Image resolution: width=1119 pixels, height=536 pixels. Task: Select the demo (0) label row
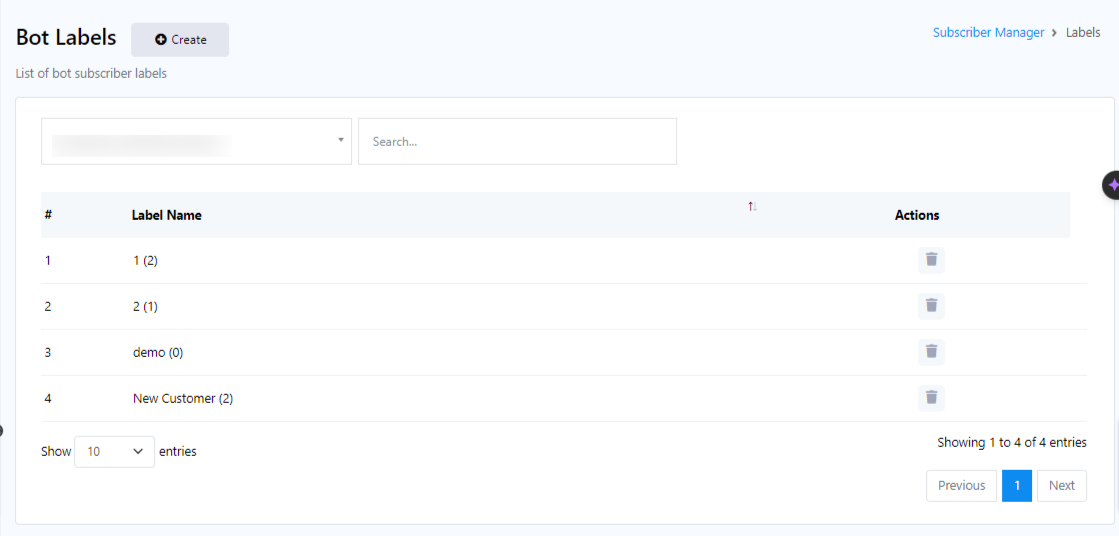click(158, 352)
